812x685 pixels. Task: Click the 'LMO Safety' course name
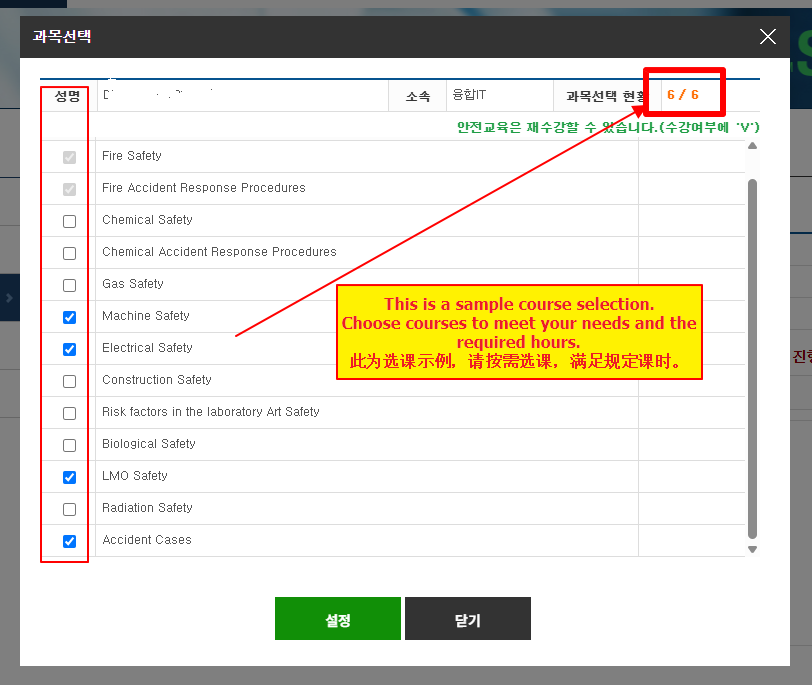[135, 476]
